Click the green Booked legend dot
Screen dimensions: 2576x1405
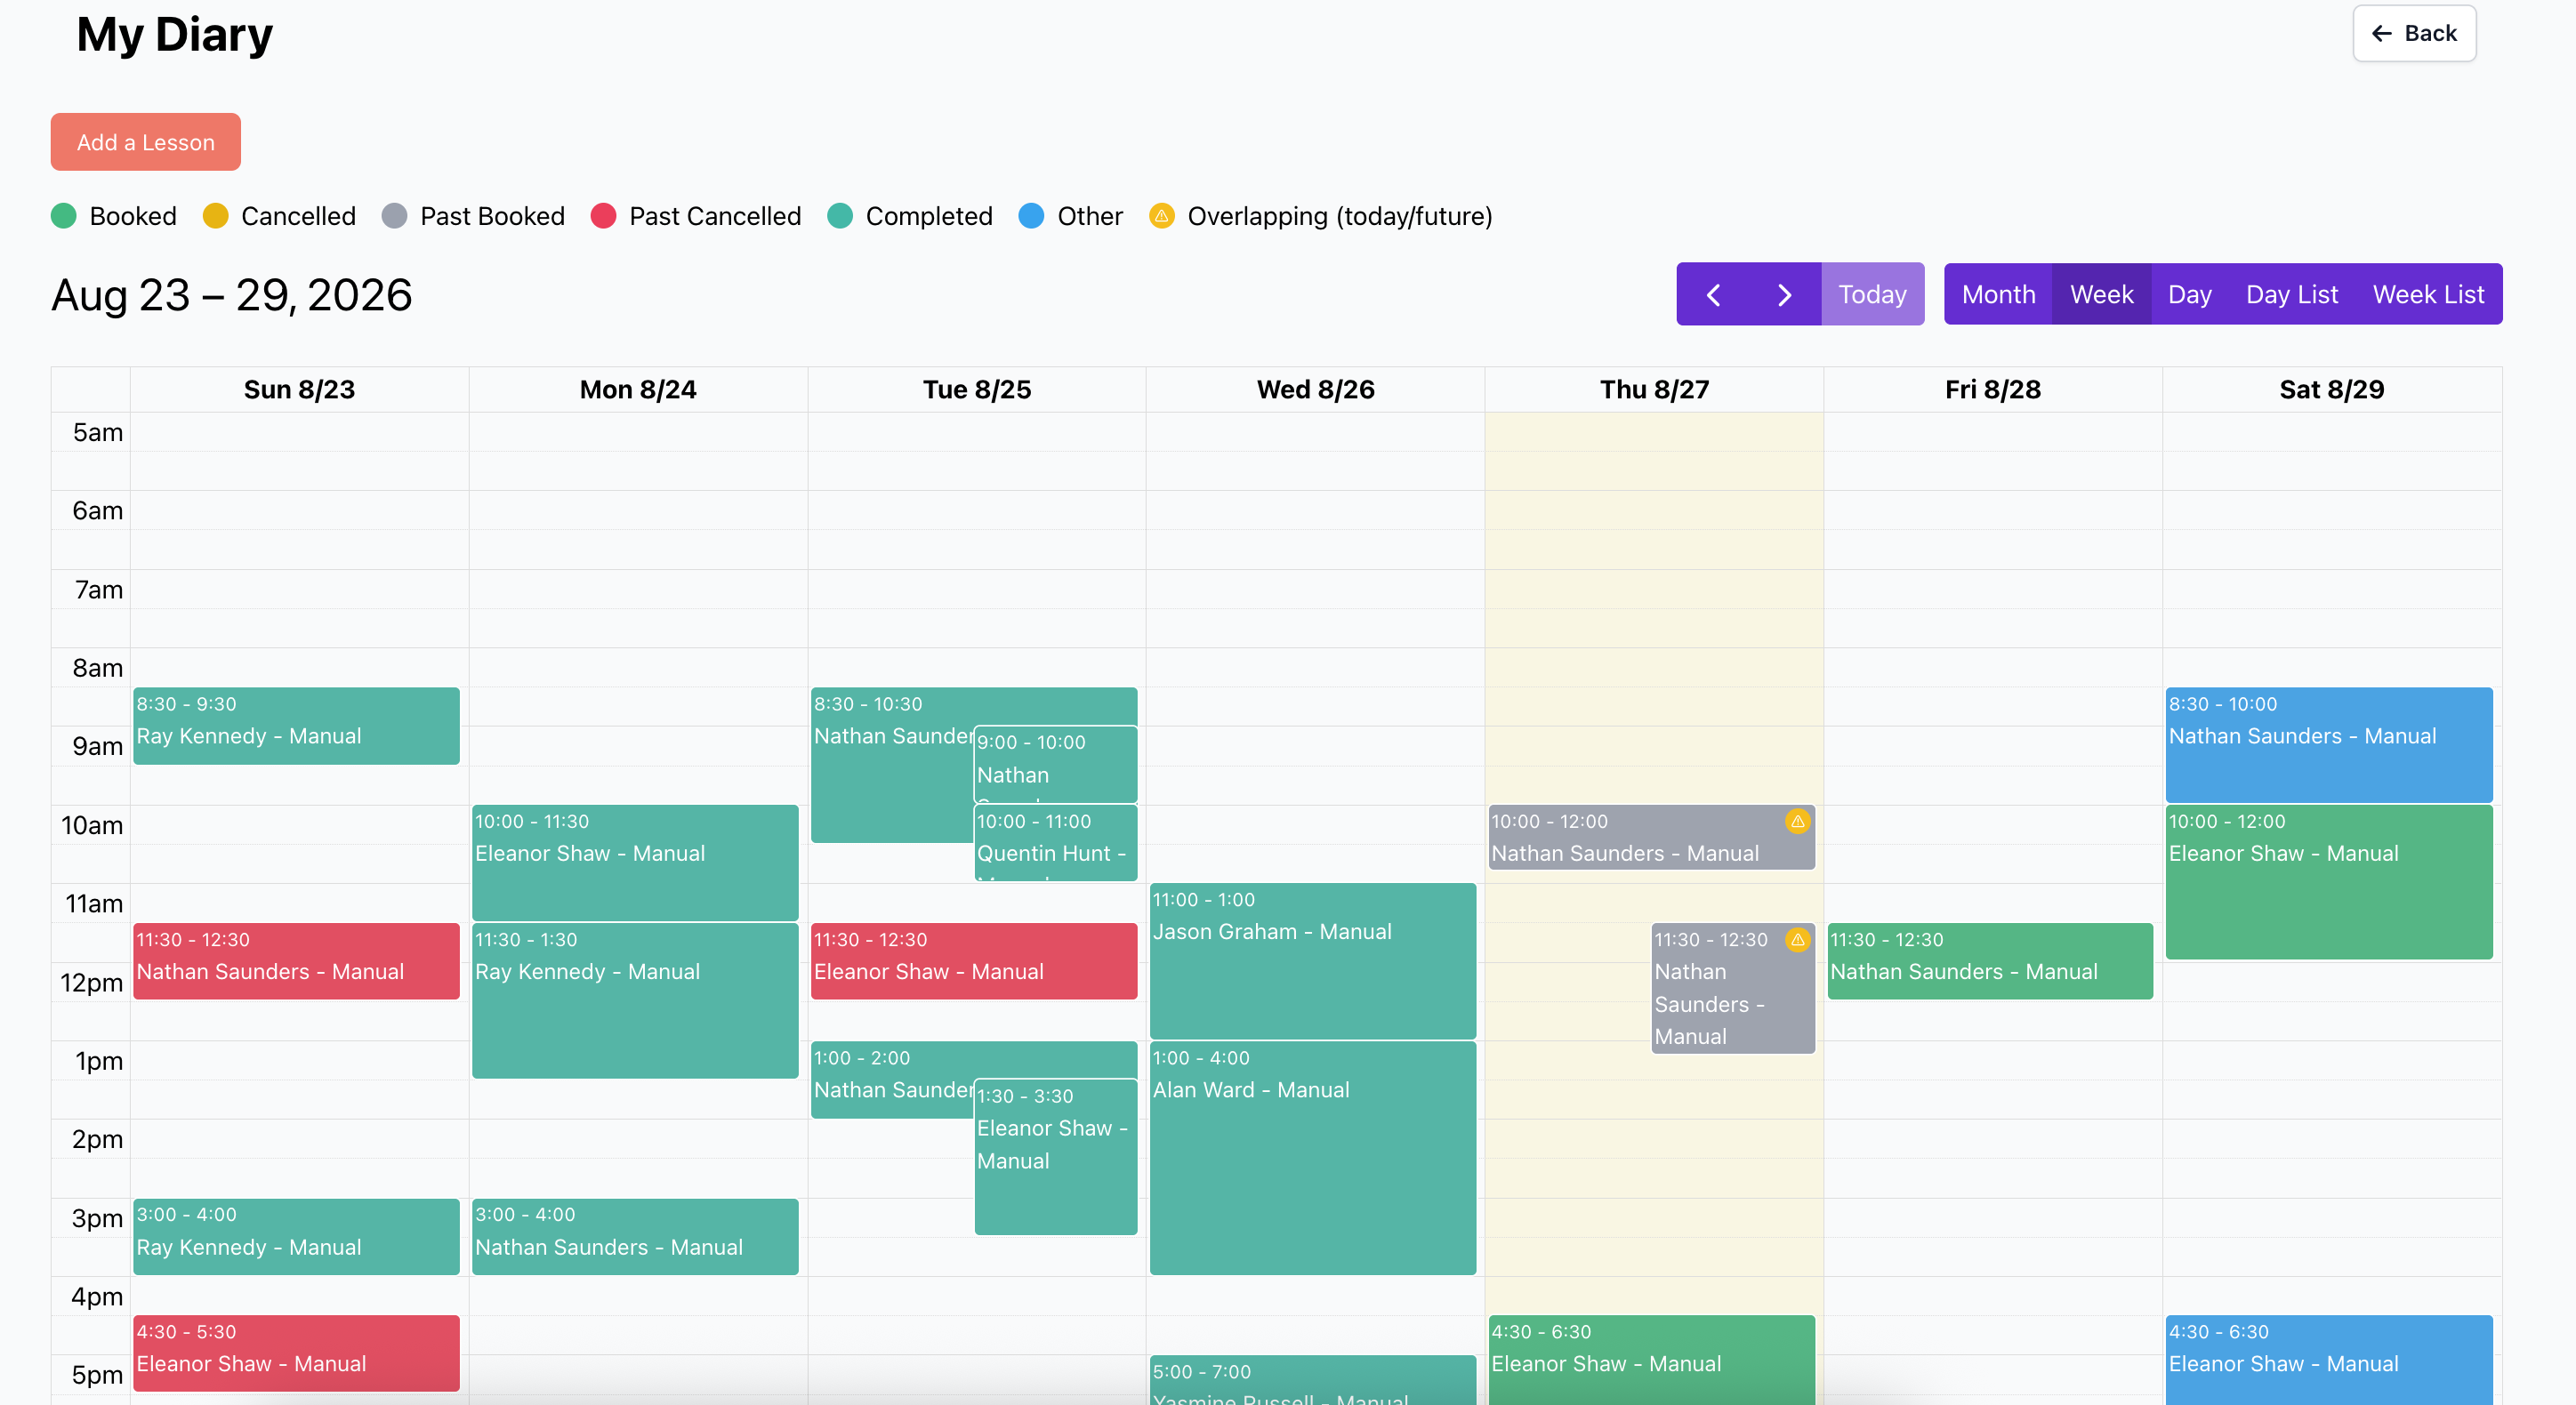(x=64, y=216)
